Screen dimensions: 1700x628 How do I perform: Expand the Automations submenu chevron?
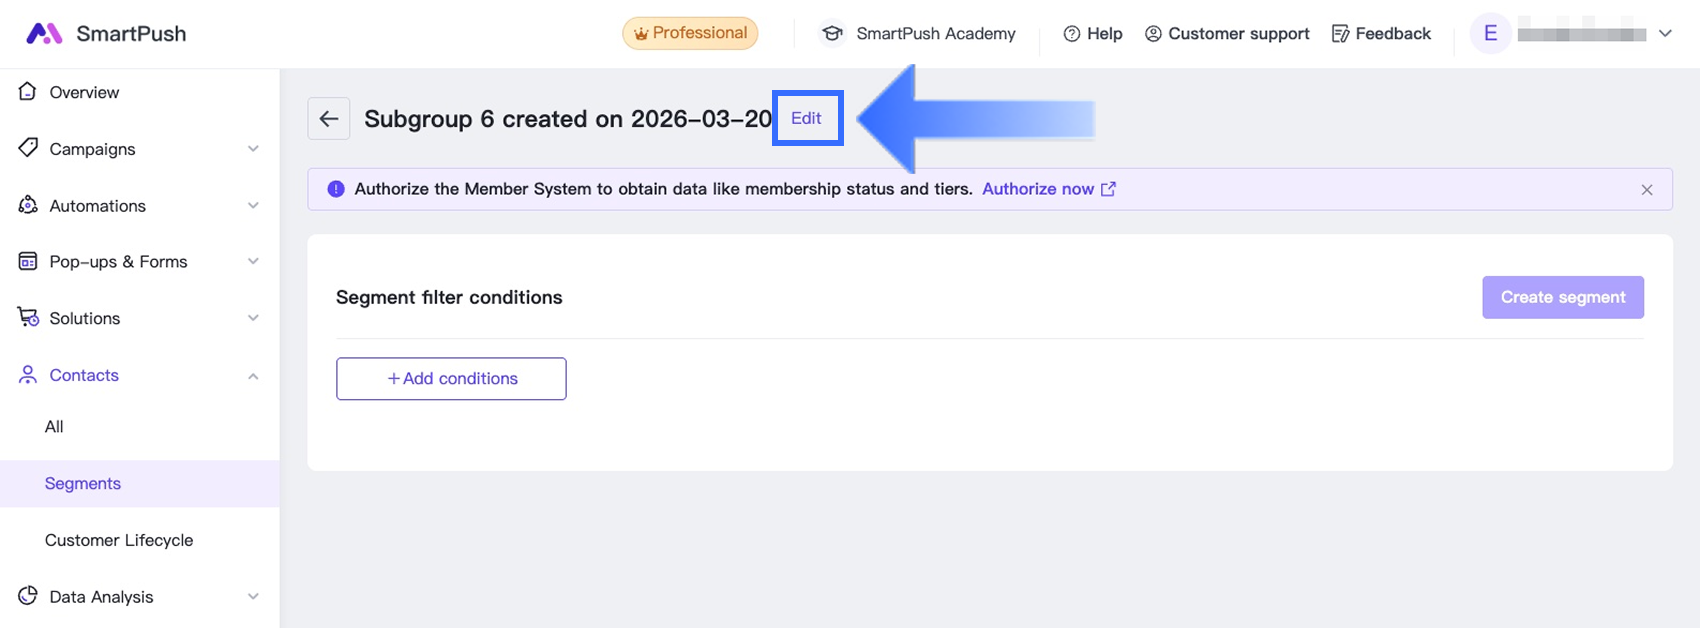tap(253, 206)
